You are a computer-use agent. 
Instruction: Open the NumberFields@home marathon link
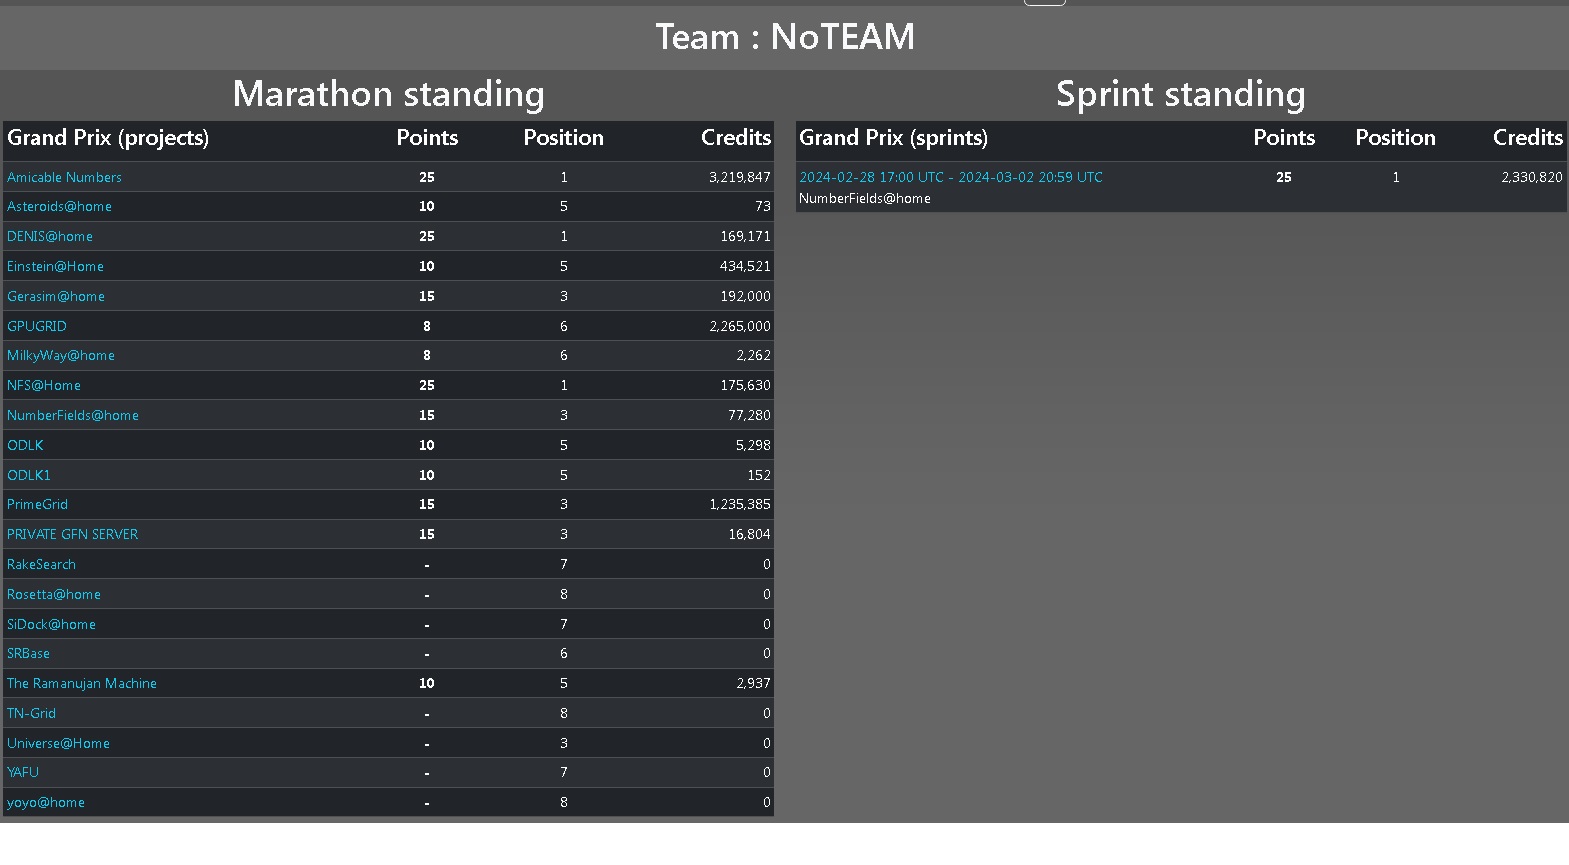[x=72, y=415]
